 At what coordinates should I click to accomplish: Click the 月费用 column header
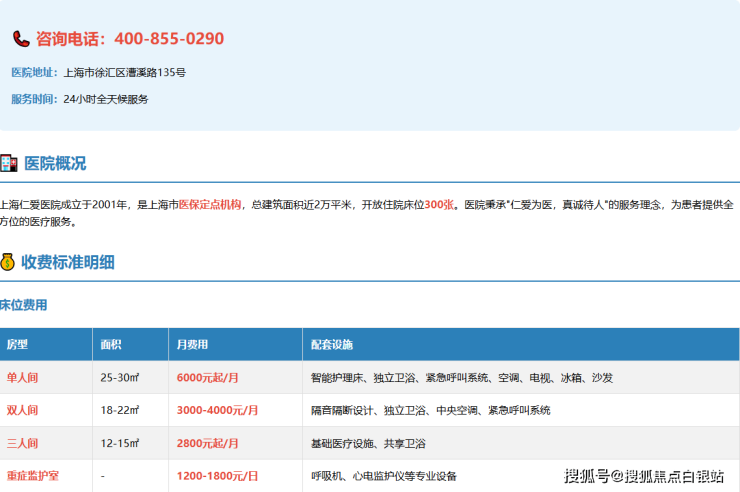(192, 344)
